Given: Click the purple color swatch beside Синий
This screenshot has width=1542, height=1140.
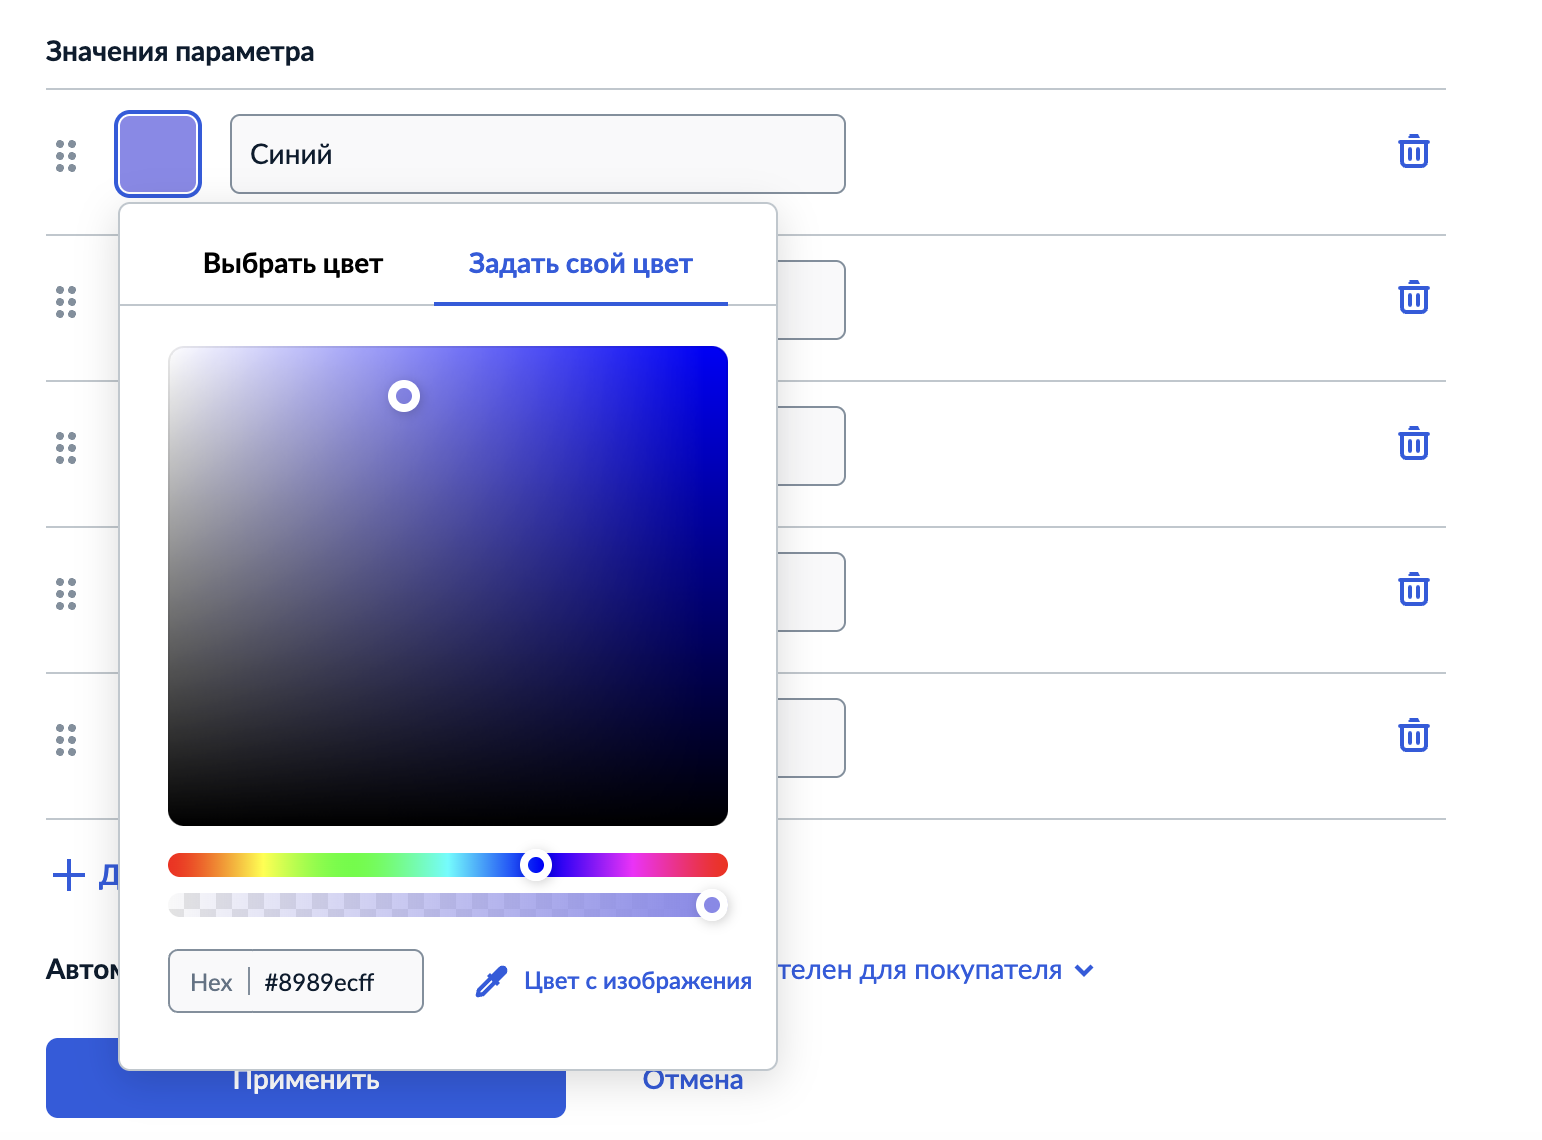Looking at the screenshot, I should [158, 154].
